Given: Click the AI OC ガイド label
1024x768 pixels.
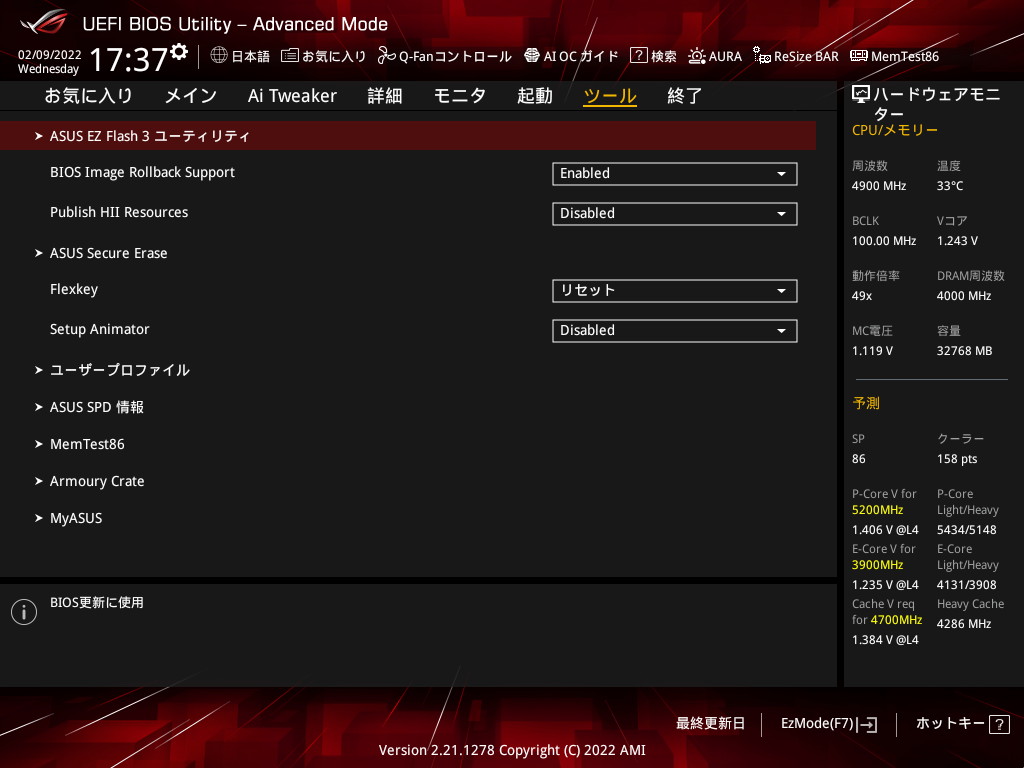Looking at the screenshot, I should 581,57.
